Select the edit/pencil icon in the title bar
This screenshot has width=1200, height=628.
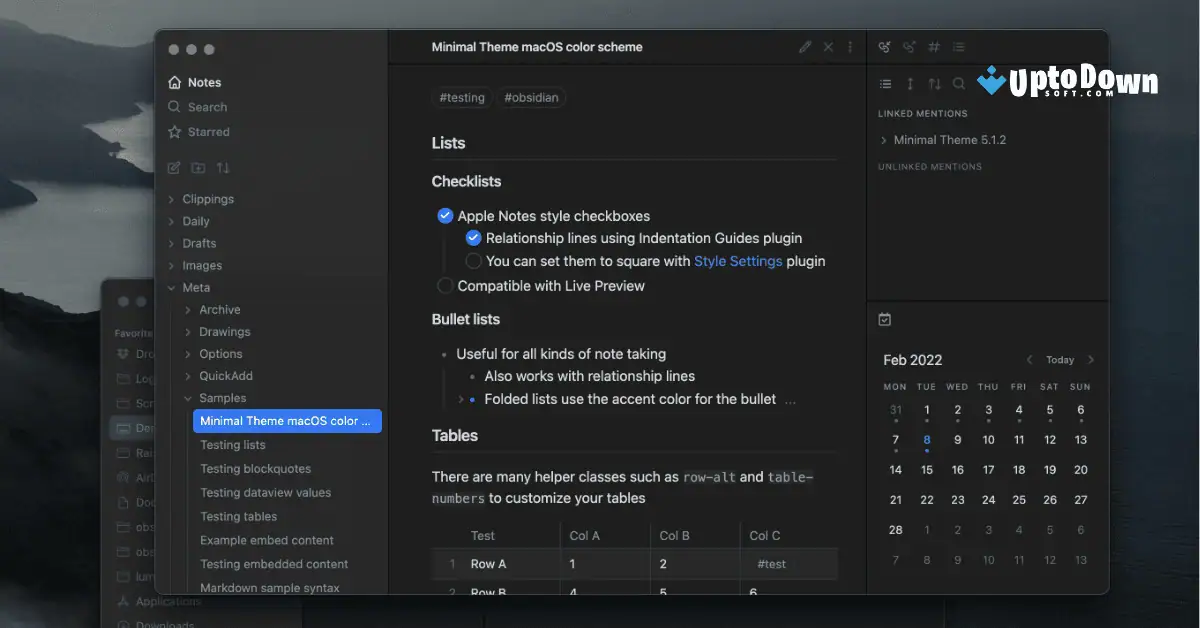pyautogui.click(x=806, y=46)
